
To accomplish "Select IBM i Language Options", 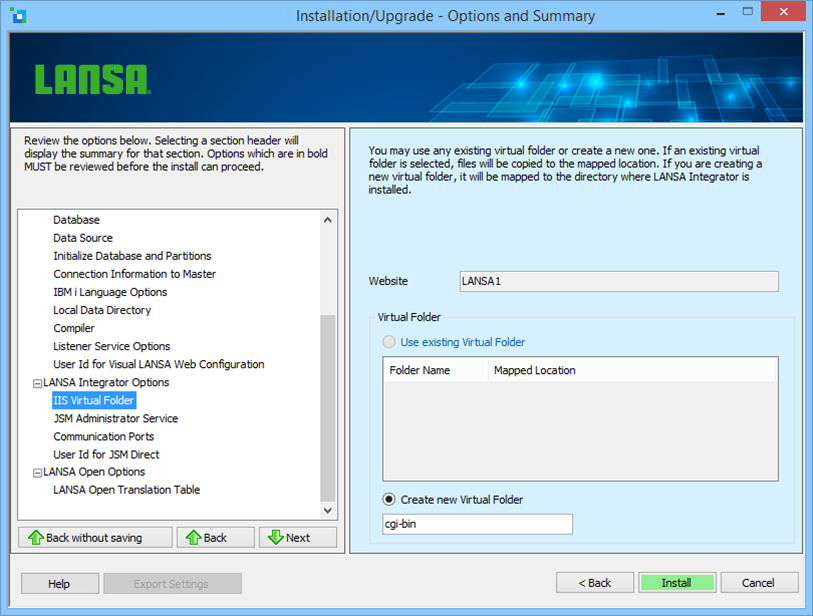I will click(x=110, y=292).
